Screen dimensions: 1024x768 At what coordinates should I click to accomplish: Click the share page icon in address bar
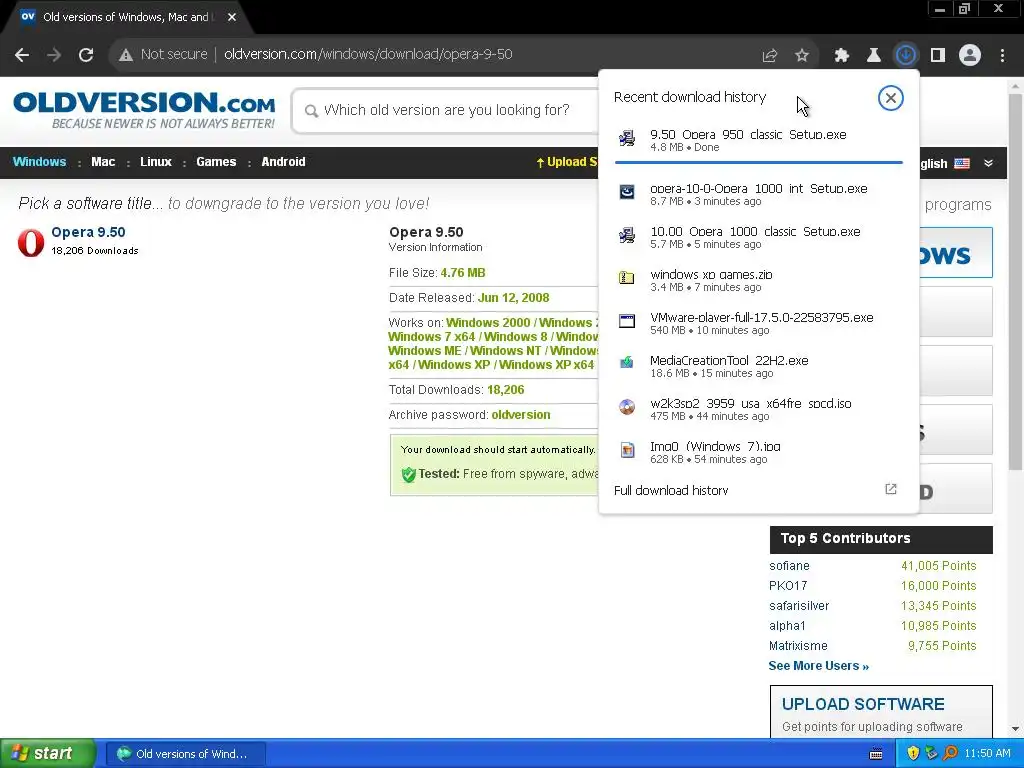click(770, 56)
